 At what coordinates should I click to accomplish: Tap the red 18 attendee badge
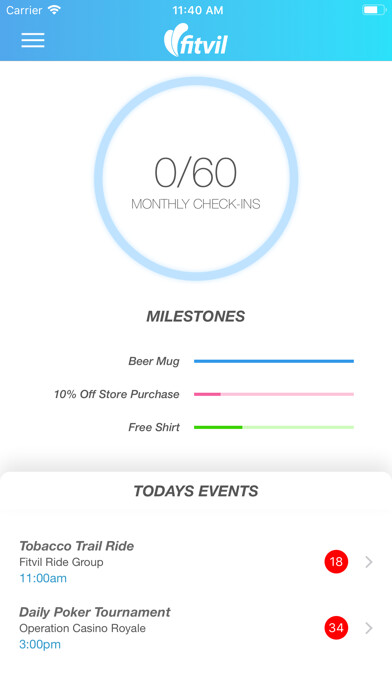336,562
